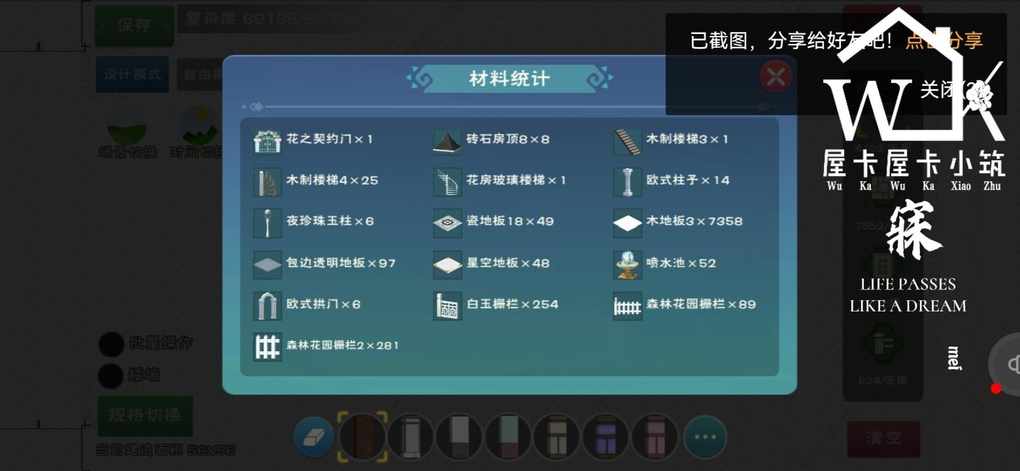Screen dimensions: 1020x471
Task: Pick the pink window door icon
Action: click(x=655, y=437)
